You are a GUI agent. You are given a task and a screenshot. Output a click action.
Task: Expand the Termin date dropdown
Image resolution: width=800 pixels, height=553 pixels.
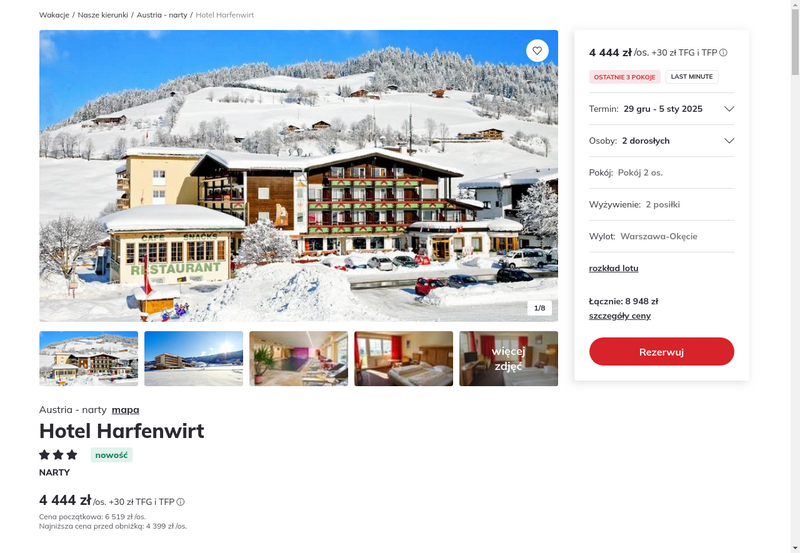pos(661,109)
